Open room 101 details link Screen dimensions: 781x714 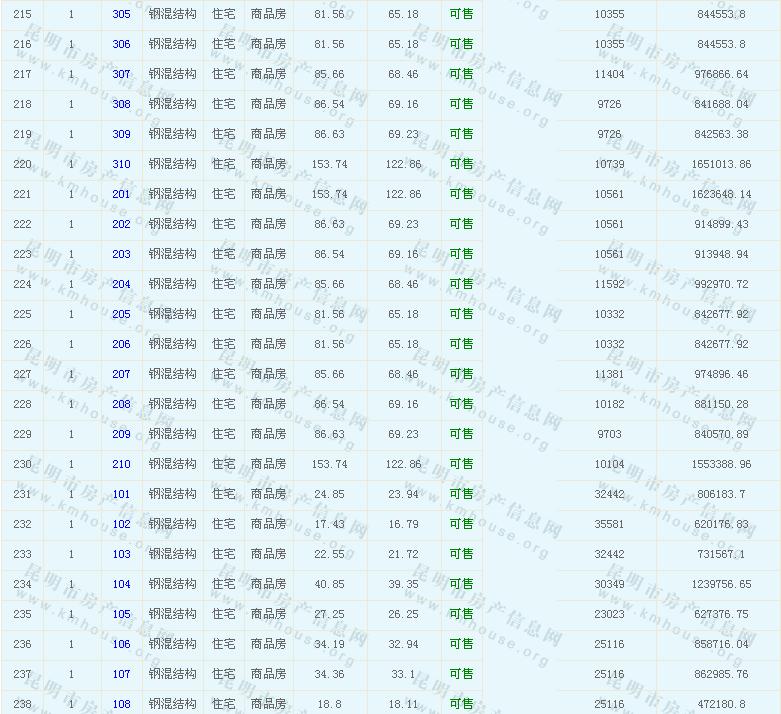(x=121, y=494)
